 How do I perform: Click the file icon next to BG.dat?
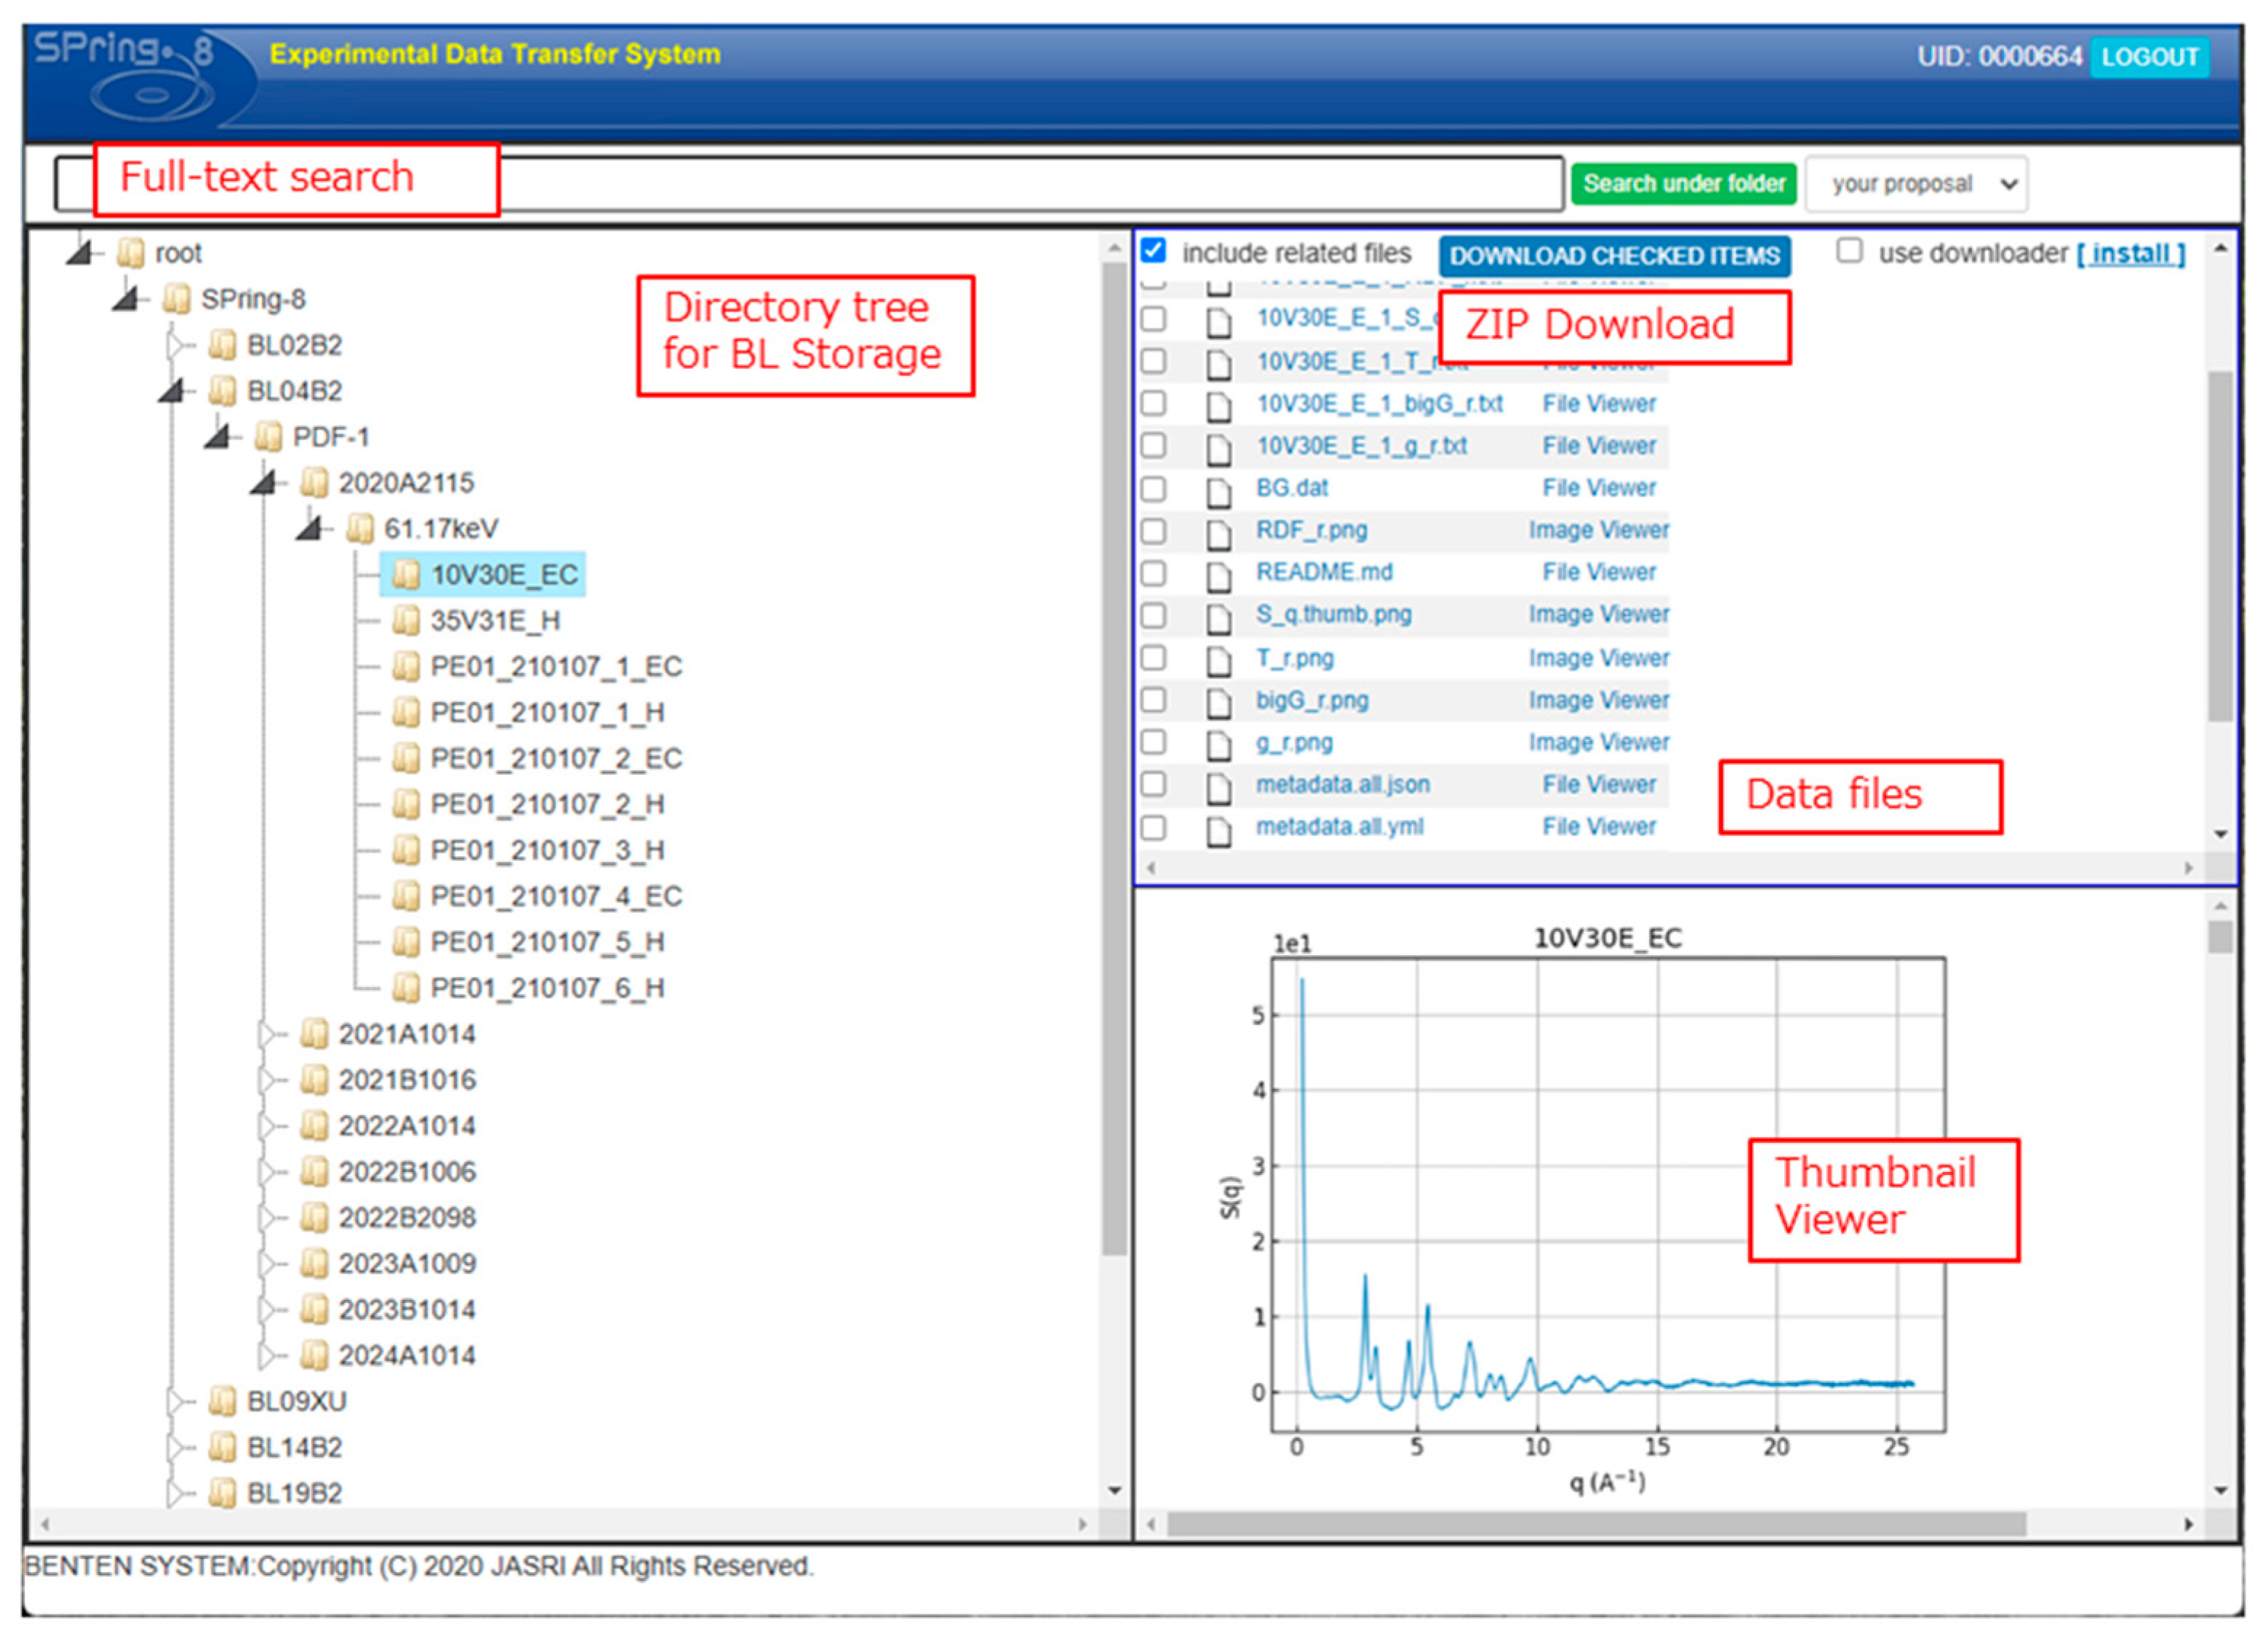click(1218, 491)
